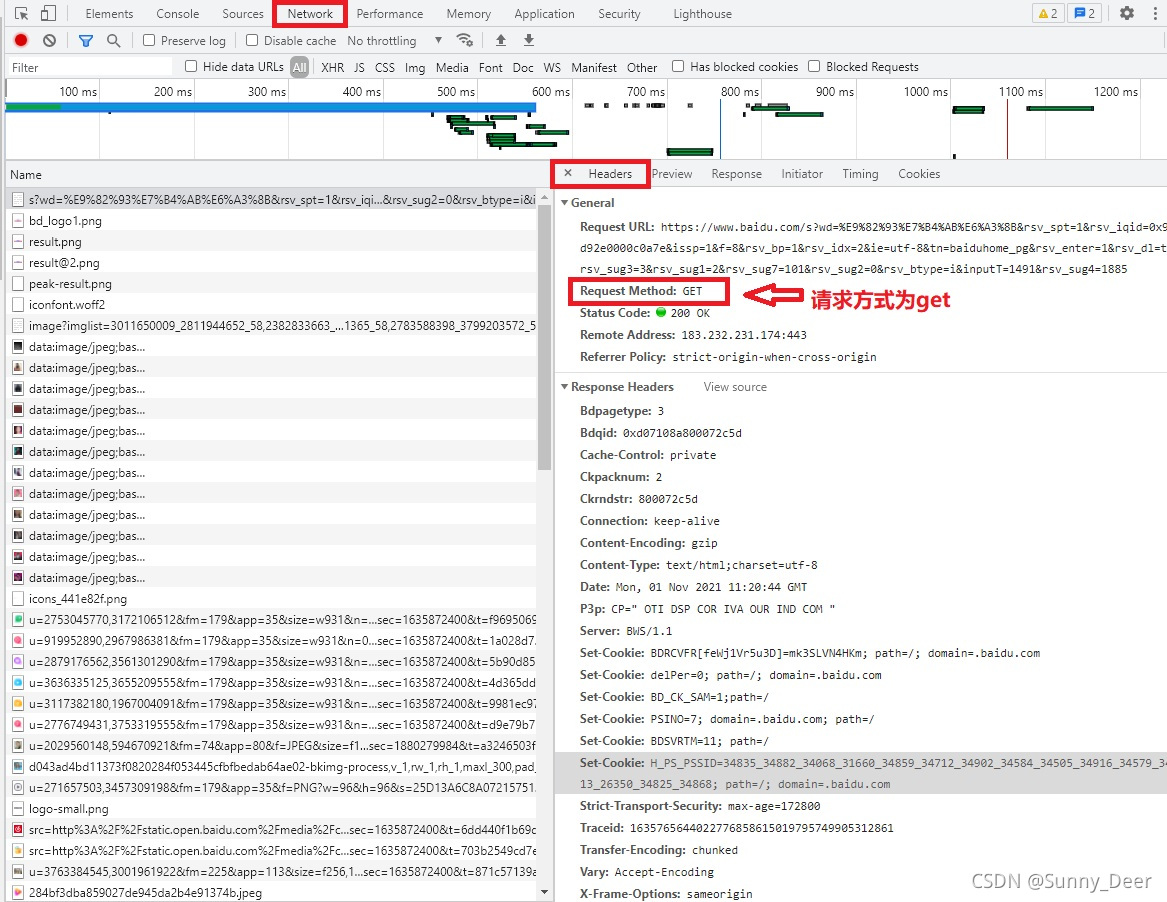
Task: Switch to the Preview tab
Action: [x=672, y=173]
